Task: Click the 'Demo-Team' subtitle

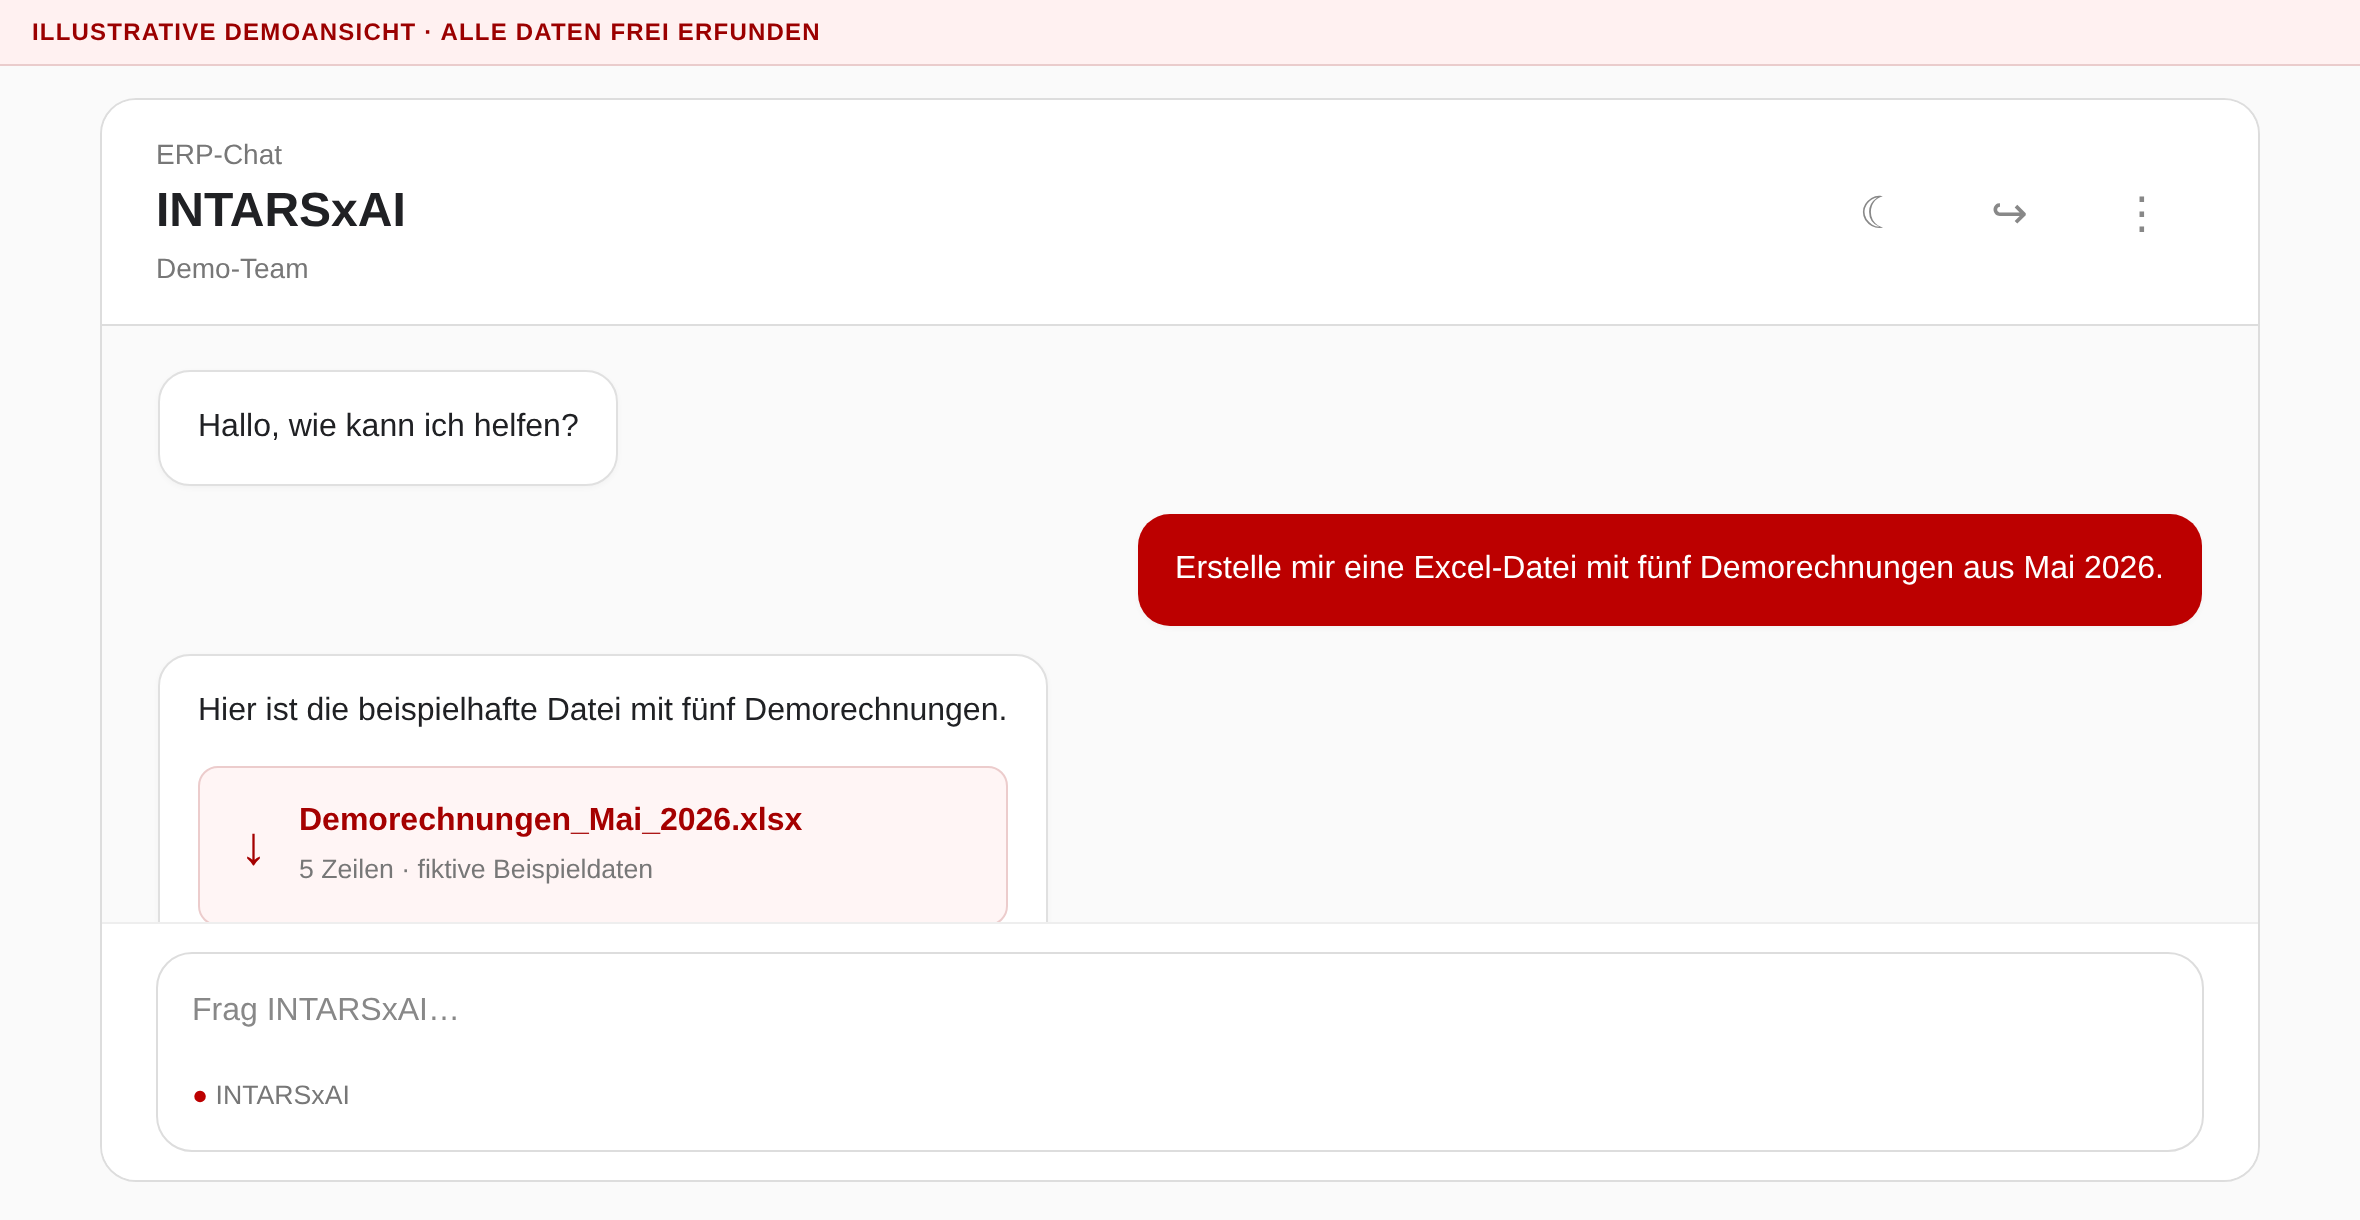Action: pyautogui.click(x=232, y=269)
